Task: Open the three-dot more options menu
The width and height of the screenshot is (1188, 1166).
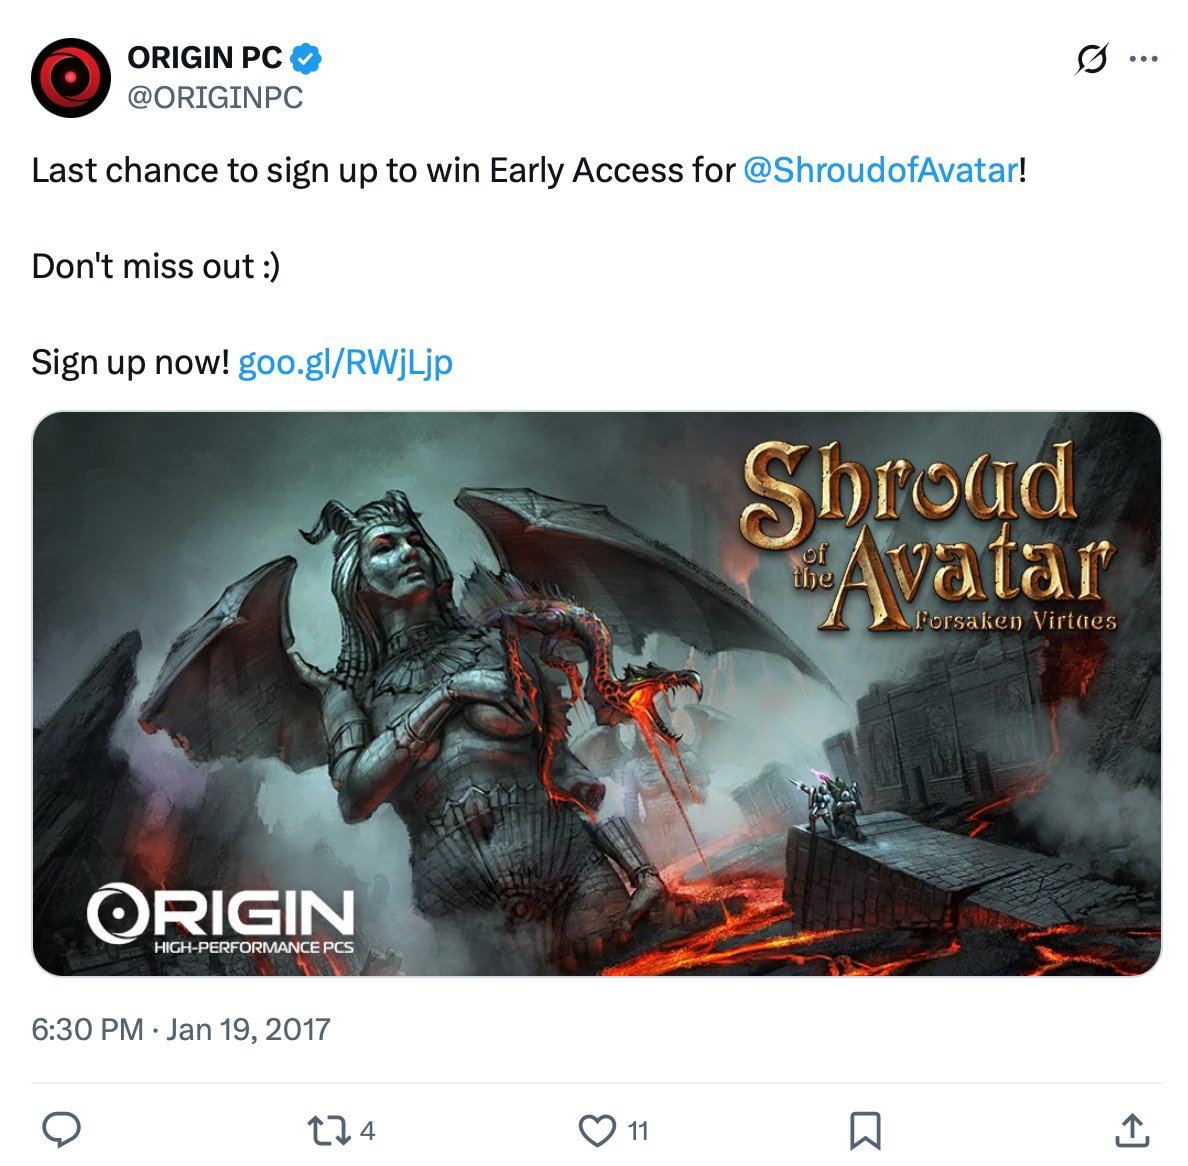Action: tap(1143, 59)
